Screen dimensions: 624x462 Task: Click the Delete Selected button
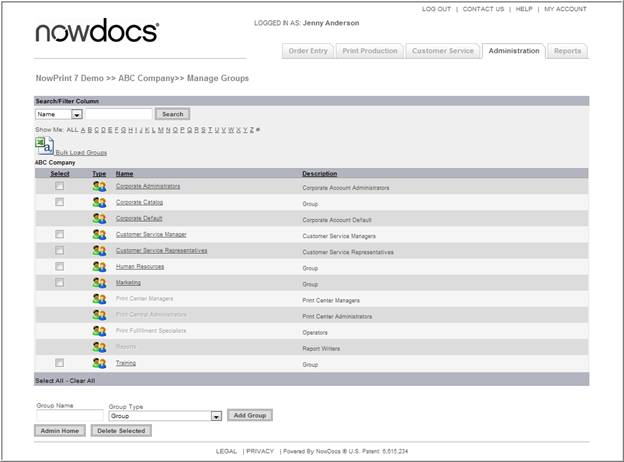tap(121, 431)
